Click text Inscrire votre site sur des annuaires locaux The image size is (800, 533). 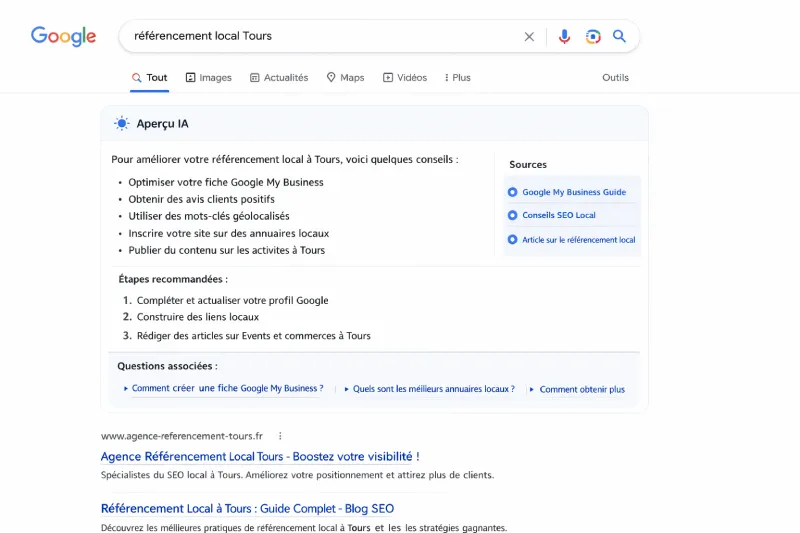pyautogui.click(x=229, y=233)
